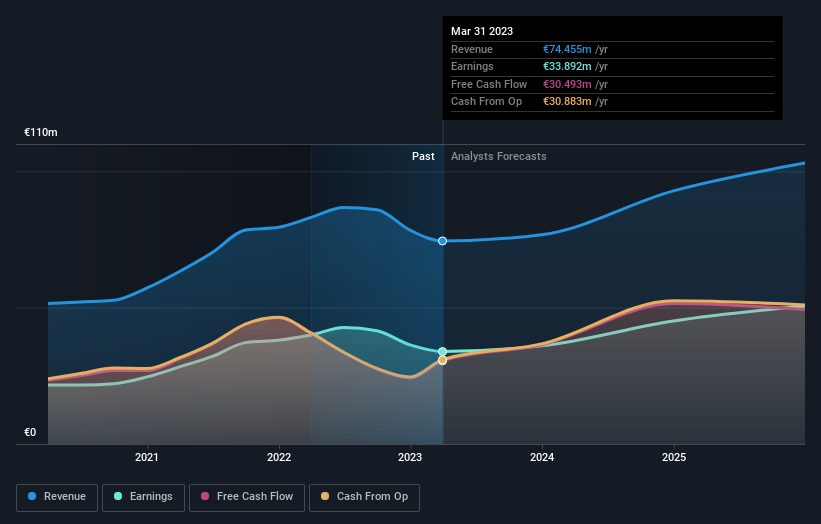Click the €74.455m revenue value in tooltip
This screenshot has height=524, width=821.
567,49
